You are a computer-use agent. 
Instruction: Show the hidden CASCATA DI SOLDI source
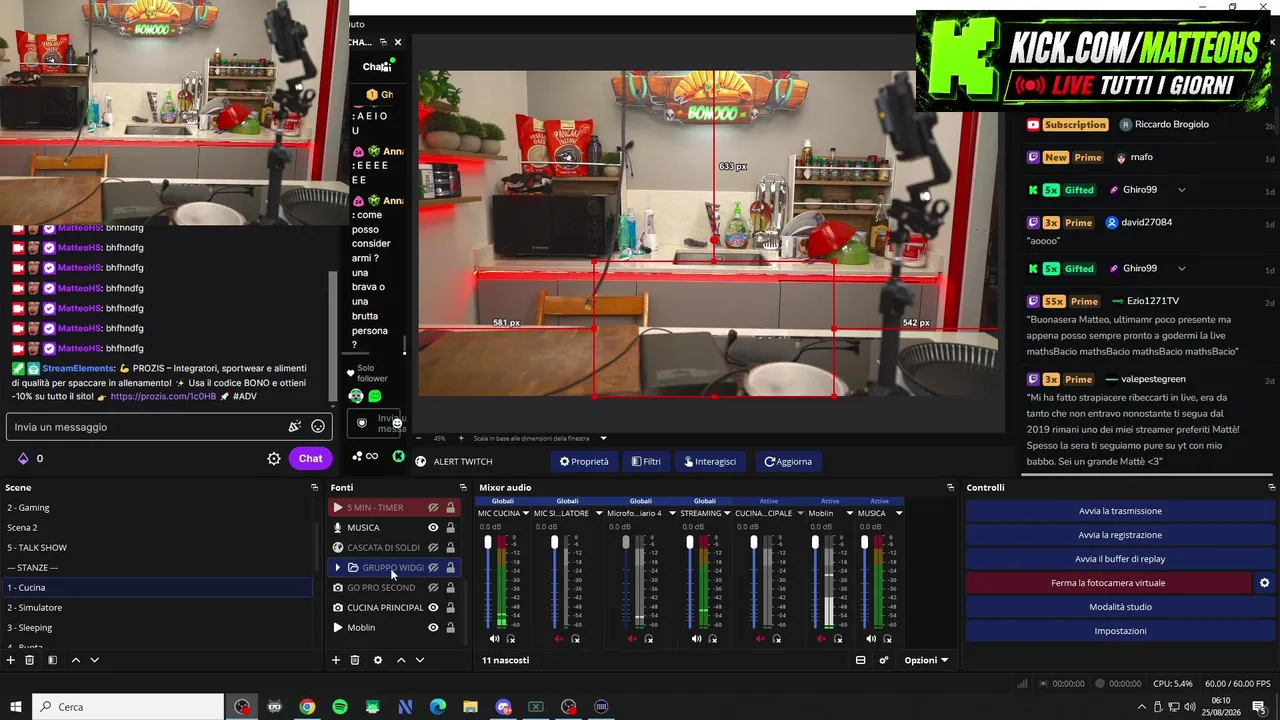433,547
